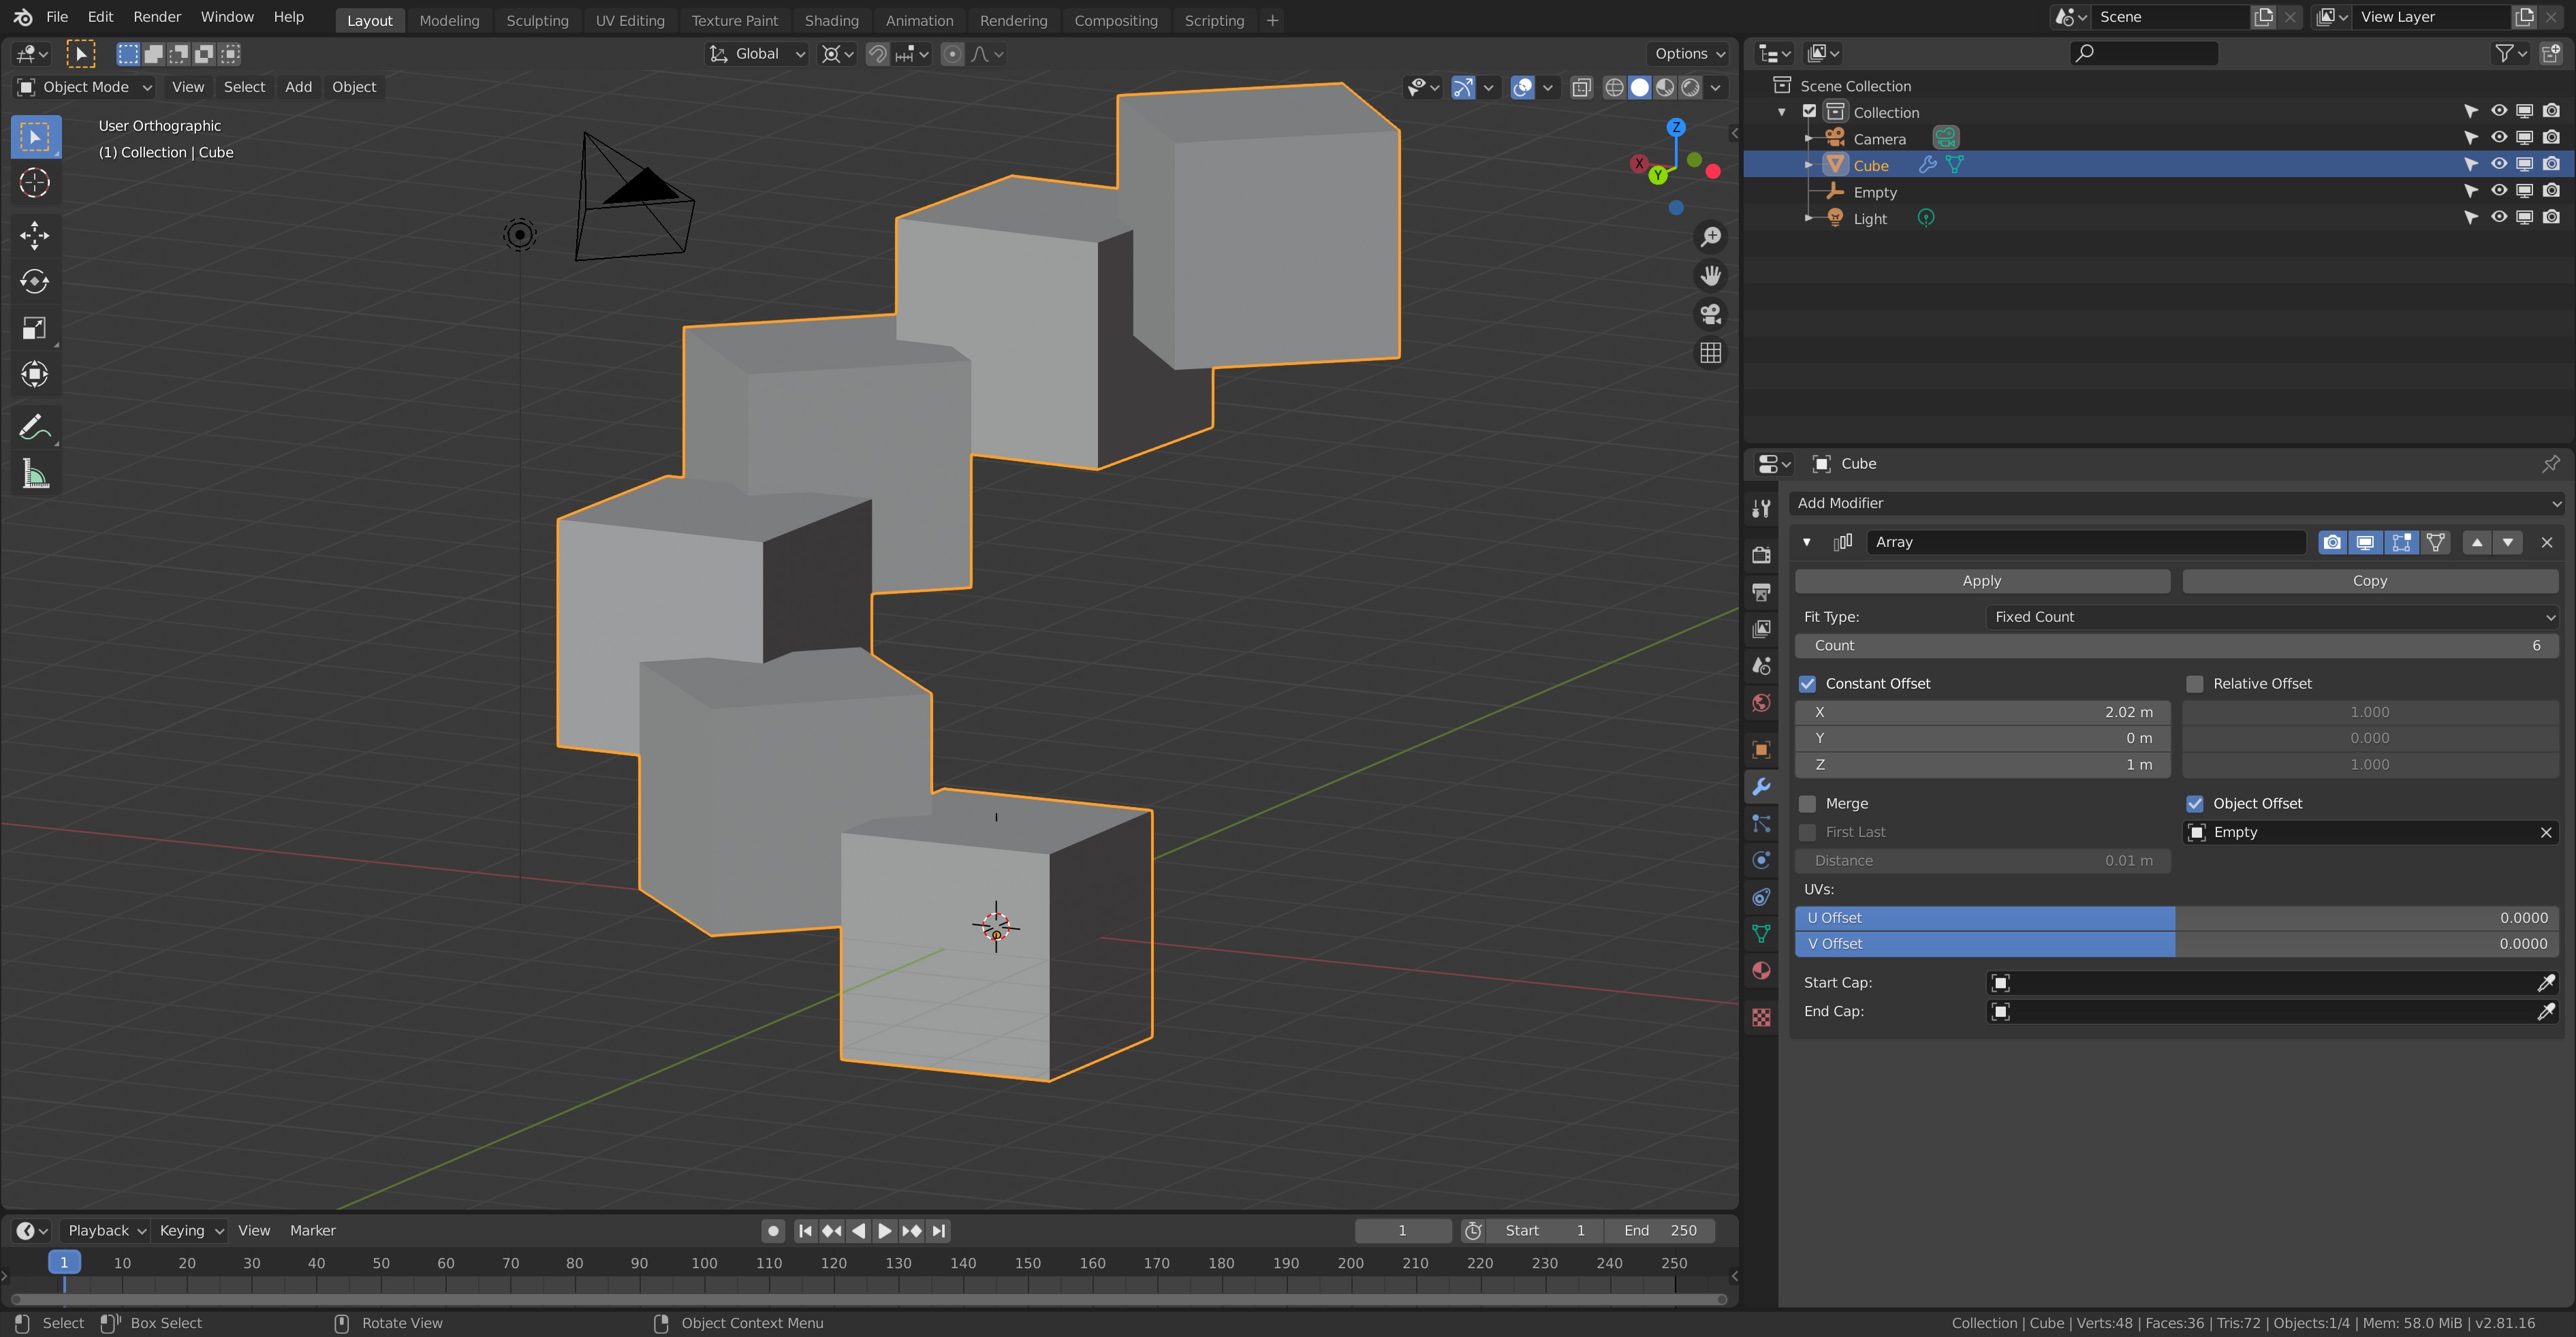This screenshot has width=2576, height=1337.
Task: Toggle orthographic grid view icon
Action: (1710, 353)
